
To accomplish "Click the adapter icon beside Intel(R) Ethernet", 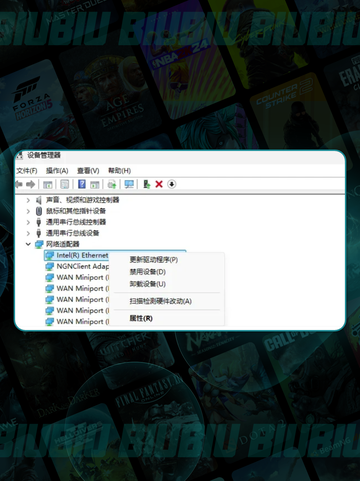I will [50, 255].
